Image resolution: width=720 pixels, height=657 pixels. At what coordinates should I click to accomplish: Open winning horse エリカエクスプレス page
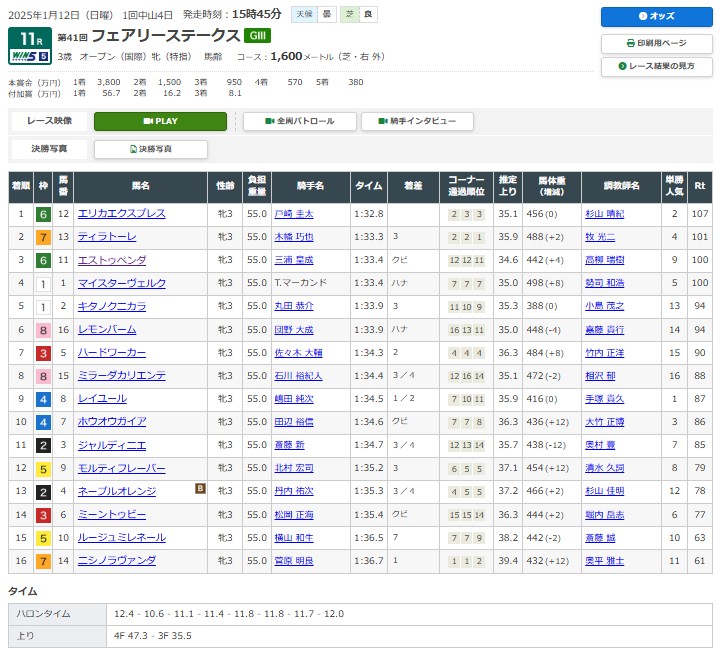(121, 214)
